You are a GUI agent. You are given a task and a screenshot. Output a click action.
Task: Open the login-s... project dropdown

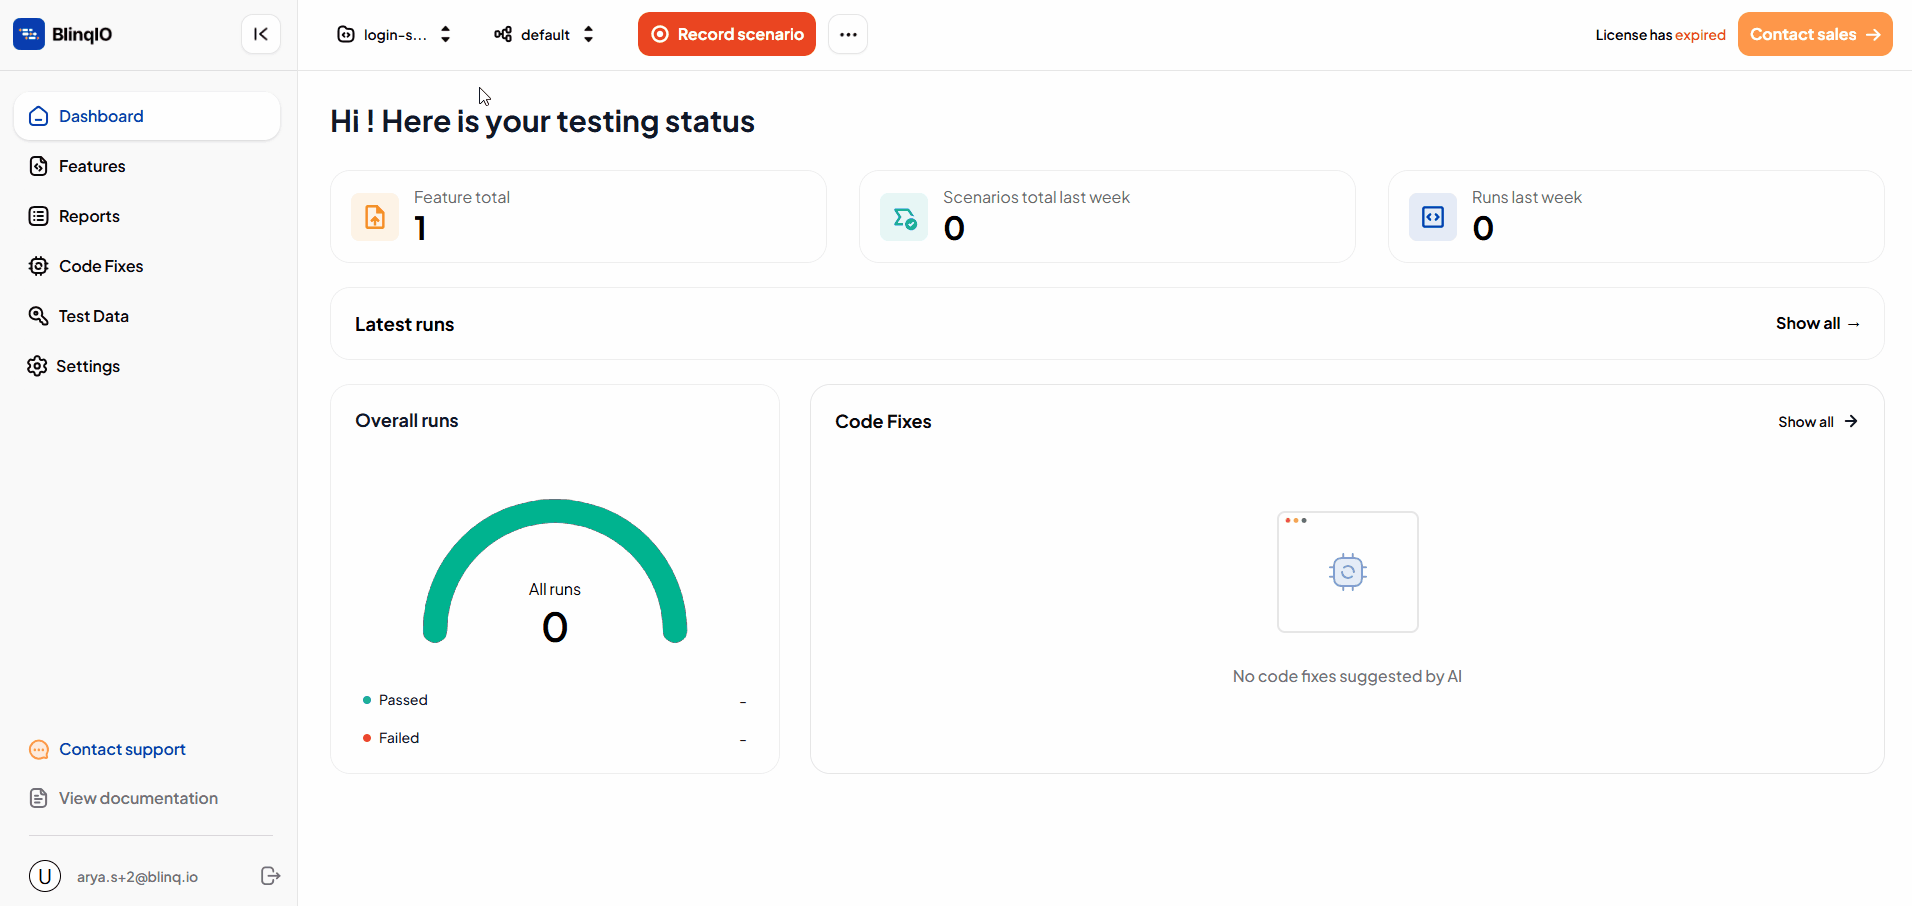[394, 34]
